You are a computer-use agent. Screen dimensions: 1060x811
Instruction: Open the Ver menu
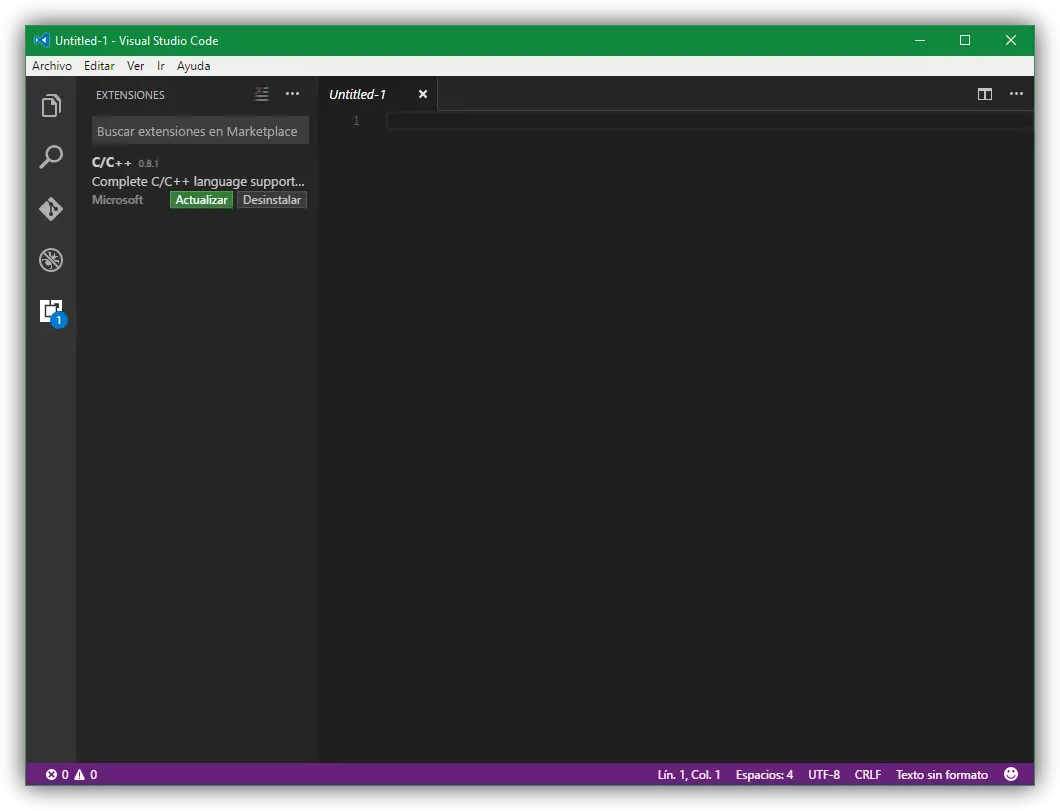click(135, 66)
